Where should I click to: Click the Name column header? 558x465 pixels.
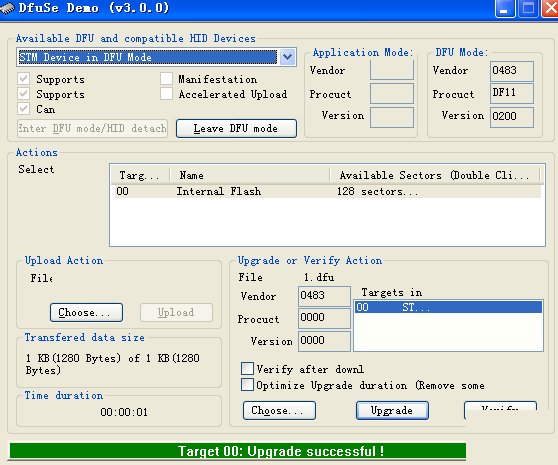coord(250,175)
